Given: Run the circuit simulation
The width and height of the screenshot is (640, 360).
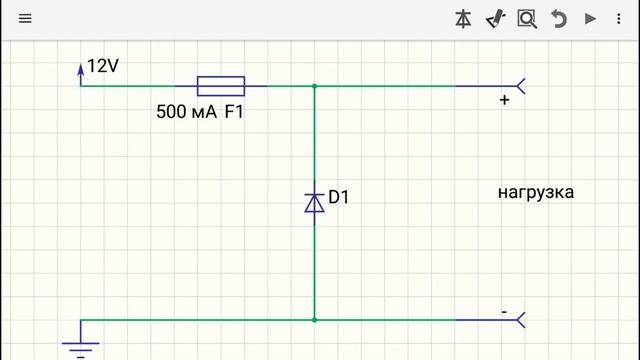Looking at the screenshot, I should pos(590,19).
